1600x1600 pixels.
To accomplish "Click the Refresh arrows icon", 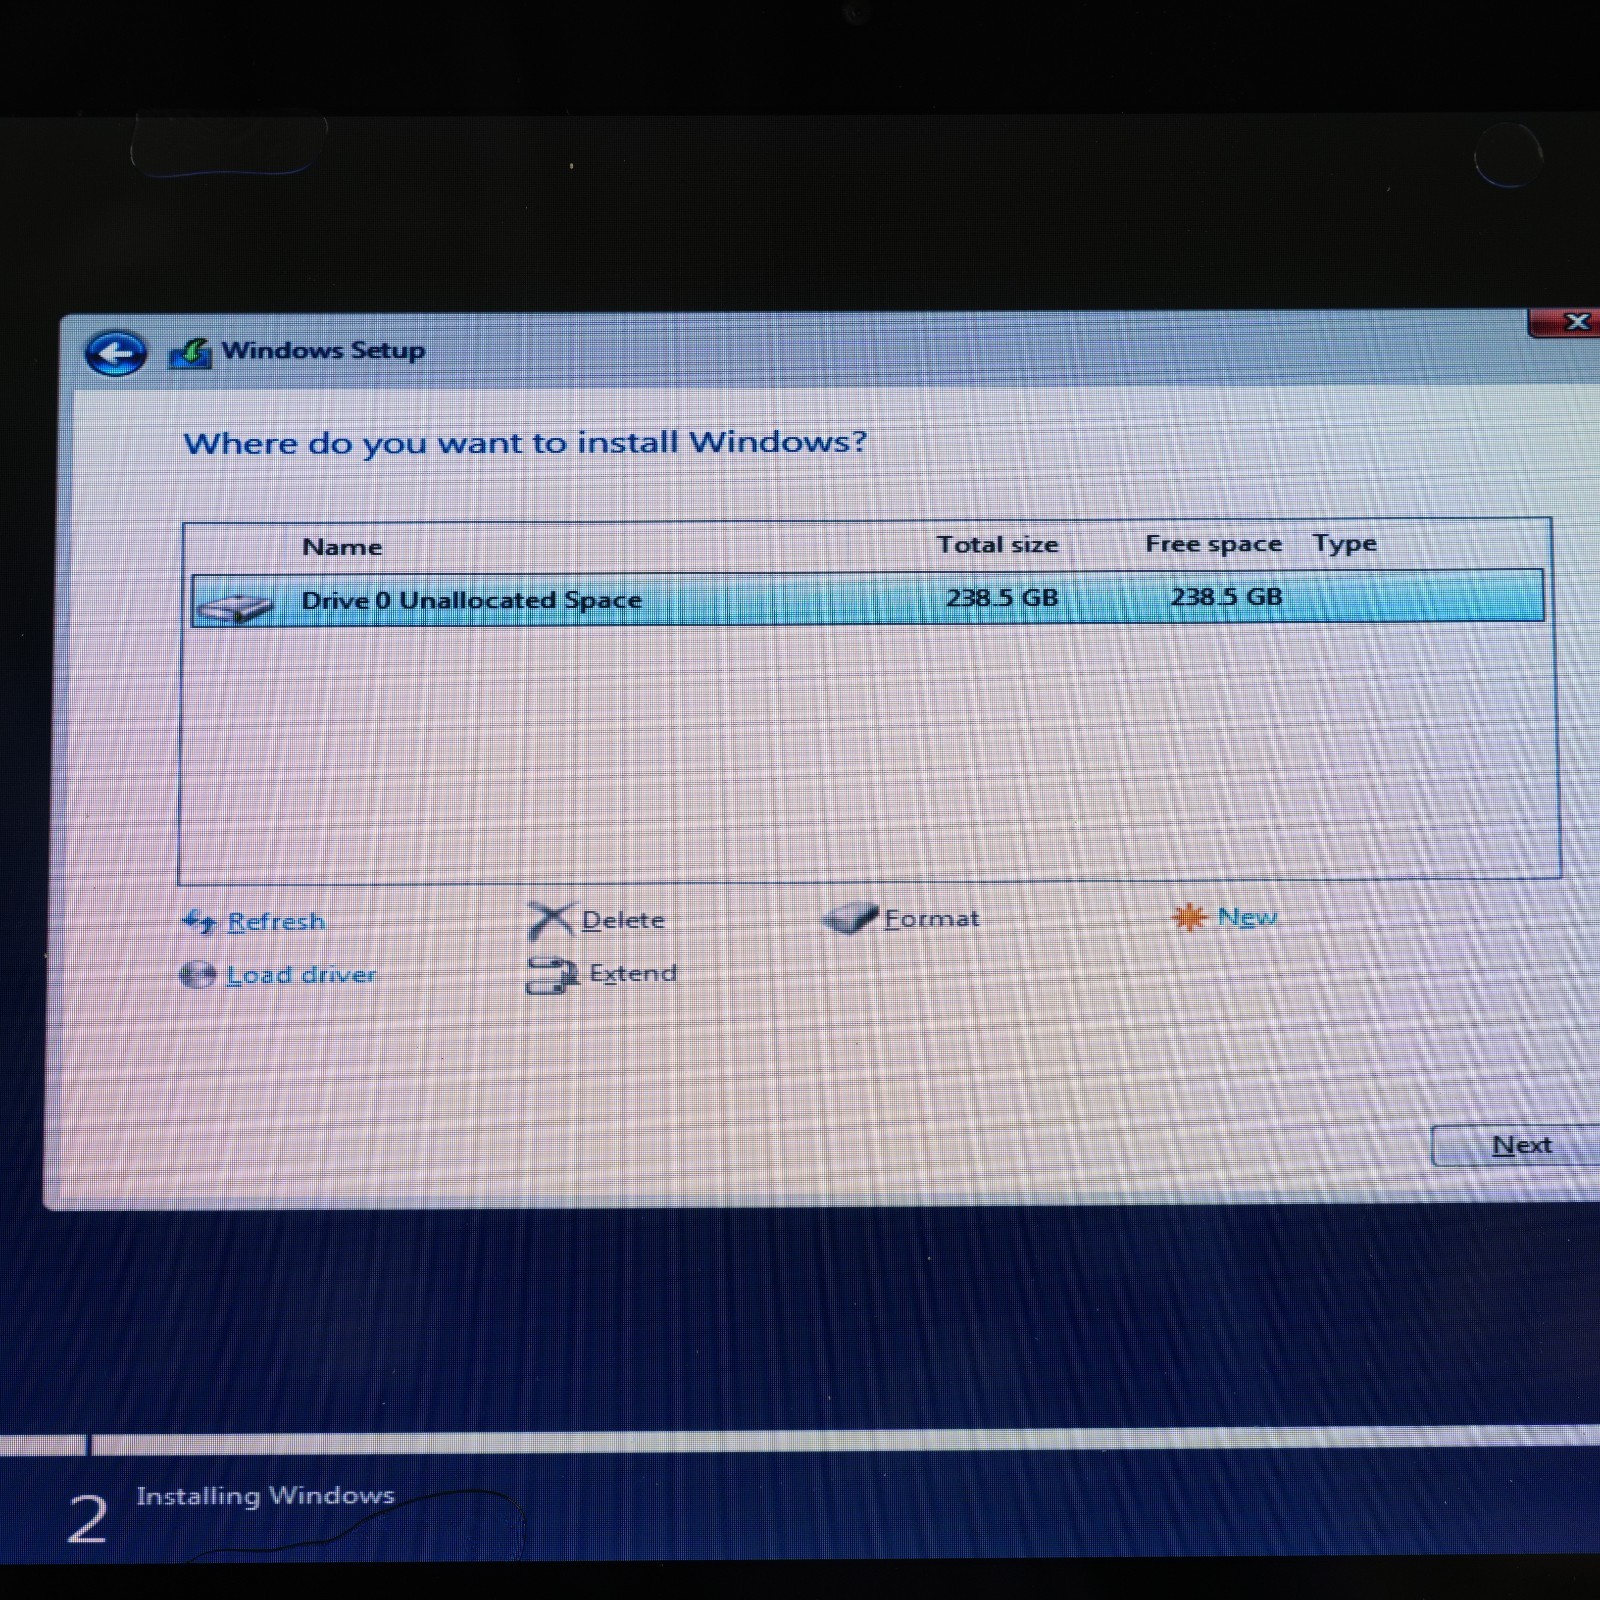I will pos(200,921).
